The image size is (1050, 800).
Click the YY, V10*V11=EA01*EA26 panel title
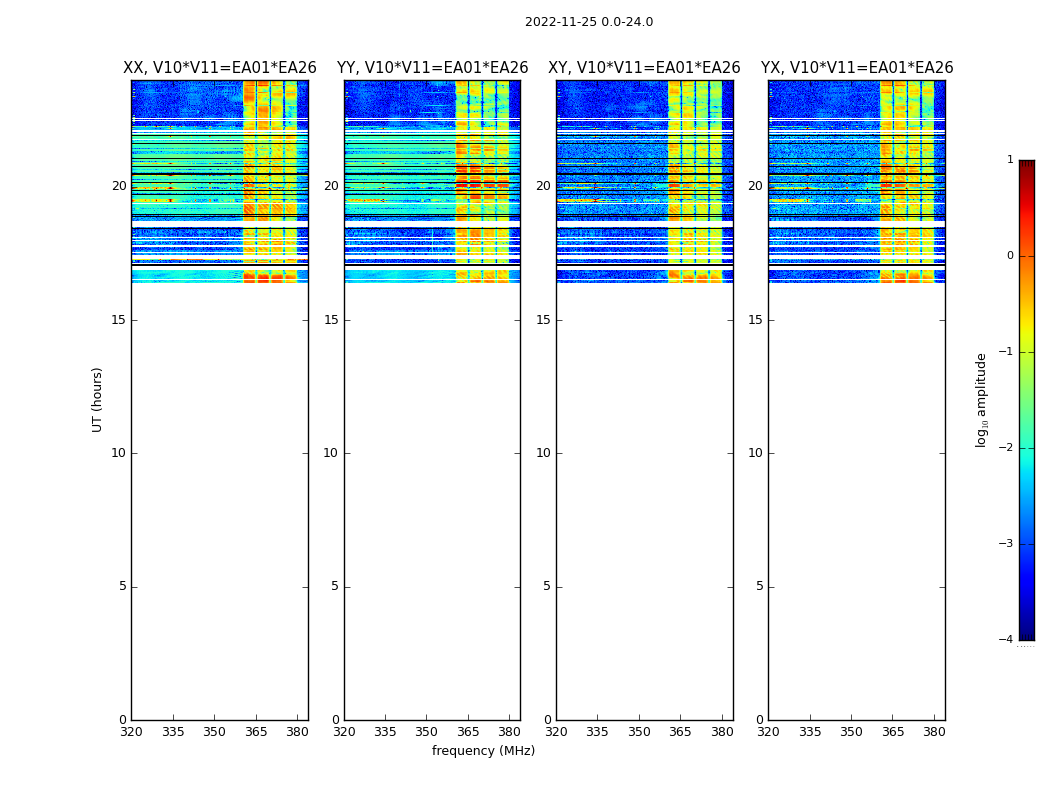[432, 68]
